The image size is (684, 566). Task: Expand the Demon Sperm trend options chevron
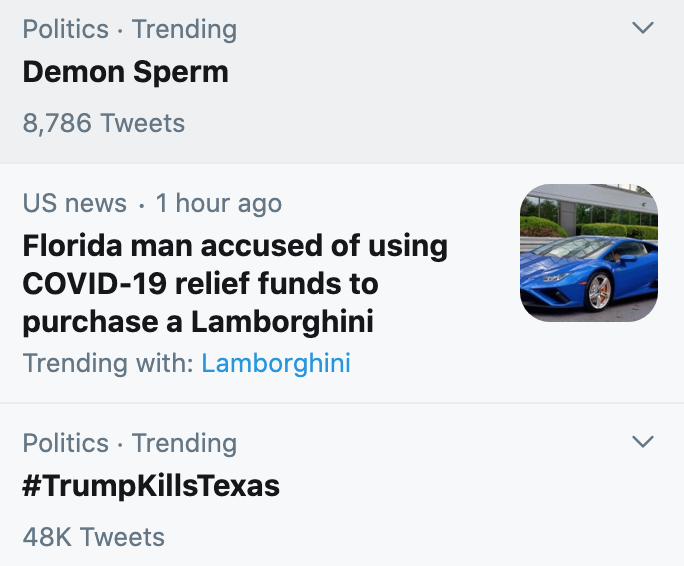click(643, 28)
